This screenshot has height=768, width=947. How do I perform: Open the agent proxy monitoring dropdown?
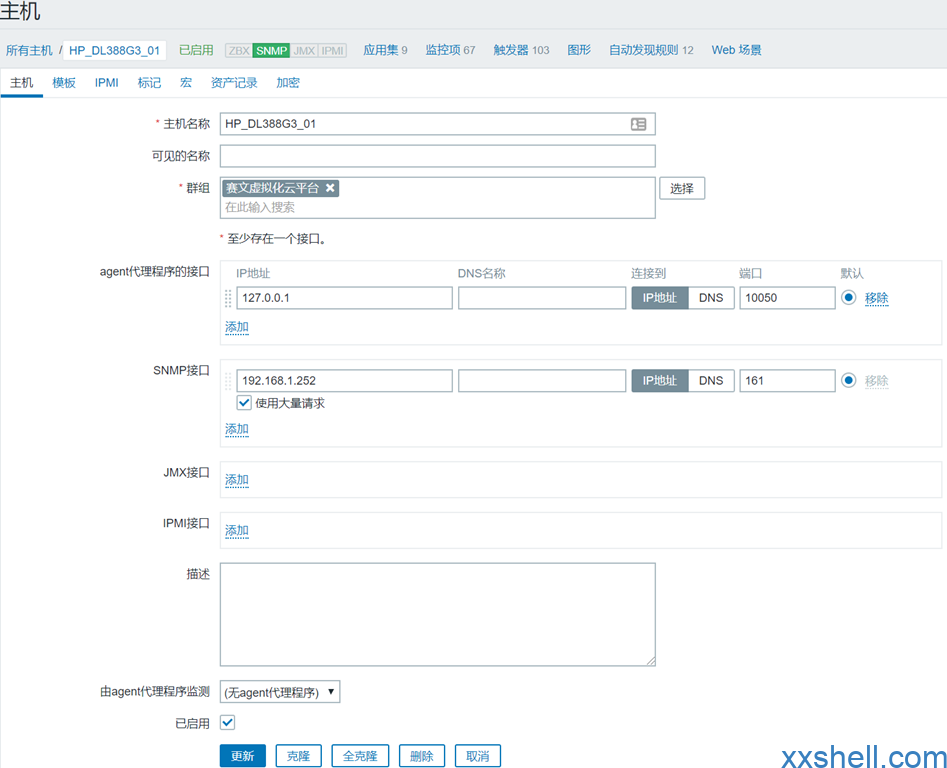tap(280, 692)
